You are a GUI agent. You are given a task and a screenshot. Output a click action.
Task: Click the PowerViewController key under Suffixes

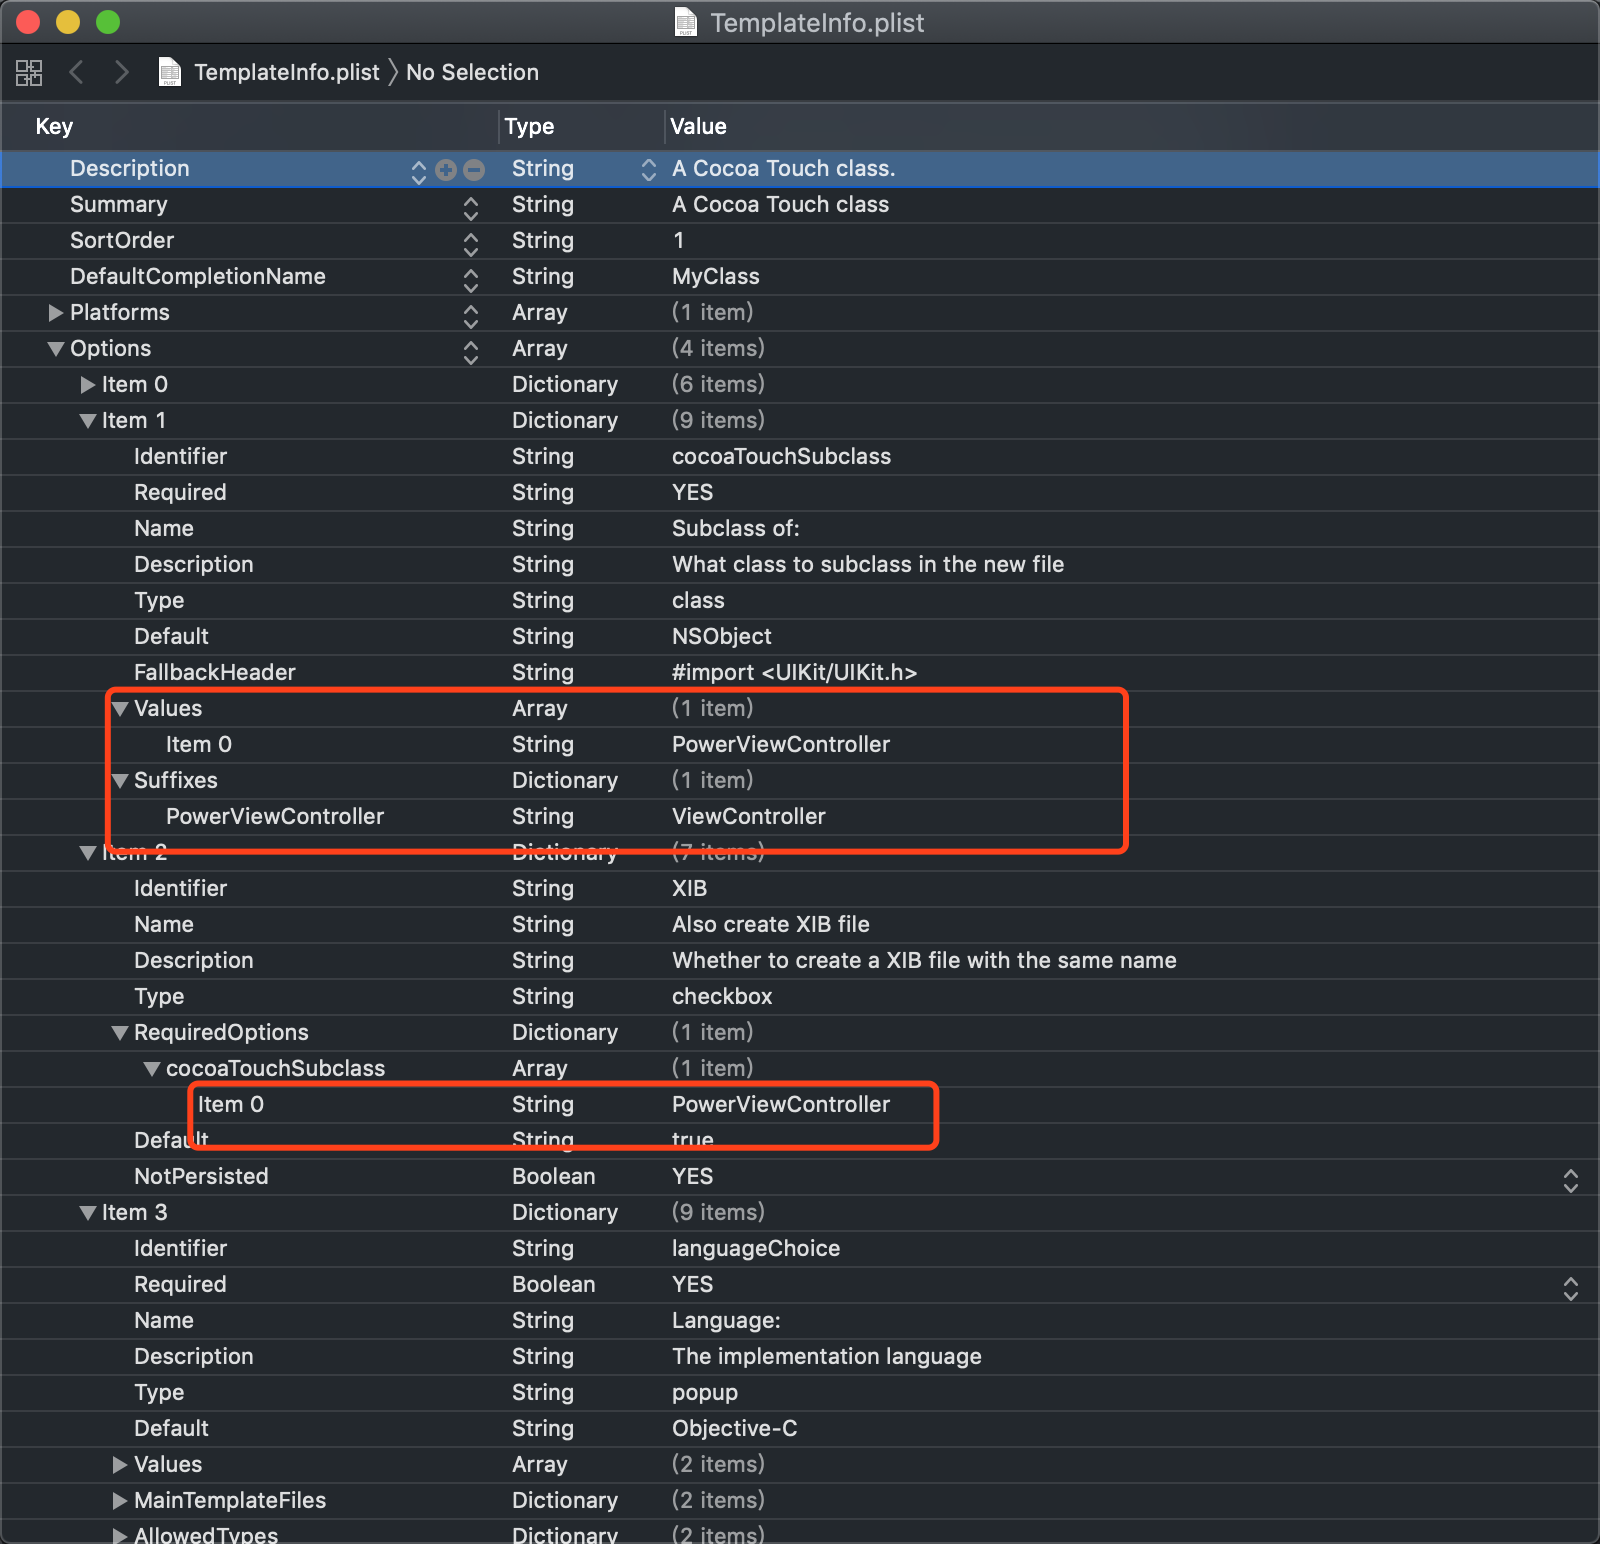pyautogui.click(x=275, y=816)
